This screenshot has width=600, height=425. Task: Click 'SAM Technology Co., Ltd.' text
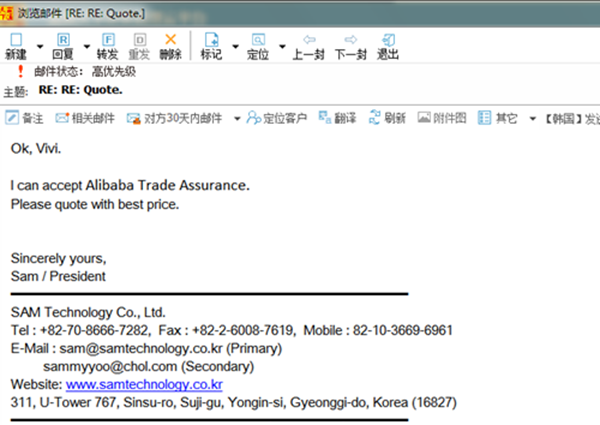88,312
